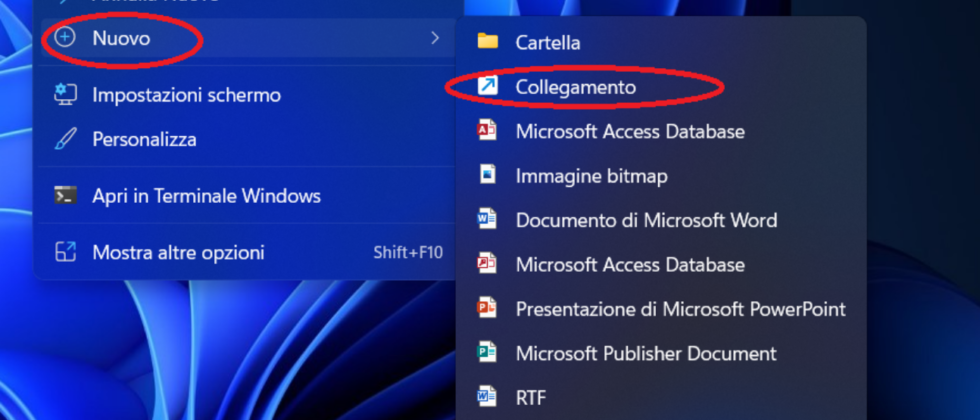The image size is (980, 420).
Task: Open Impostazioni schermo
Action: [x=186, y=95]
